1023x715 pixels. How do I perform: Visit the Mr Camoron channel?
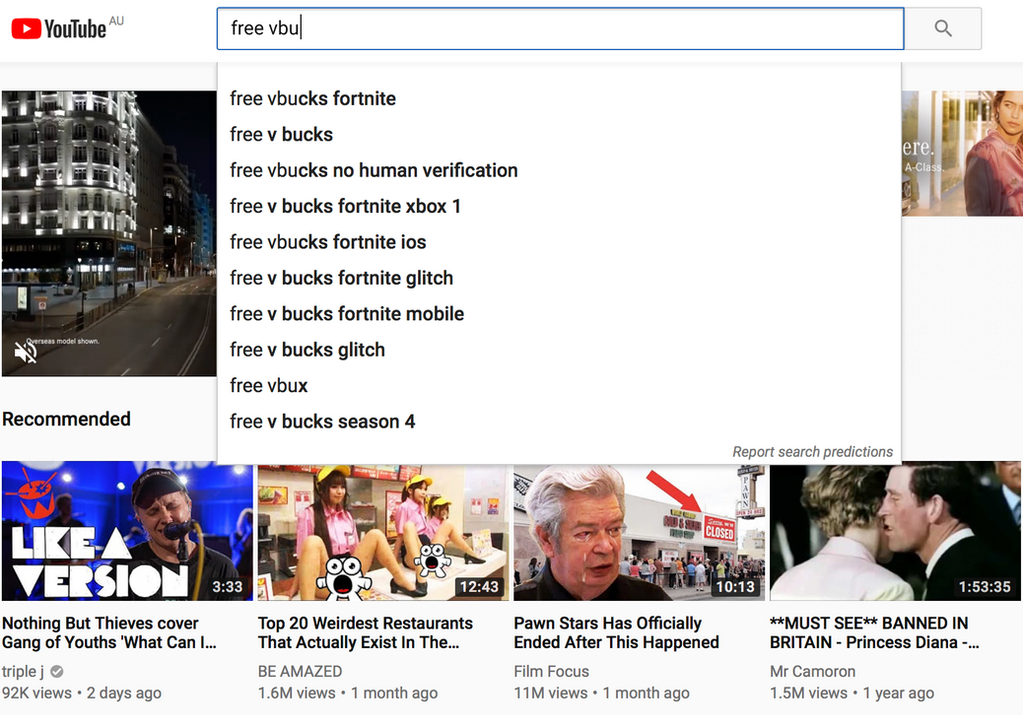(x=812, y=671)
